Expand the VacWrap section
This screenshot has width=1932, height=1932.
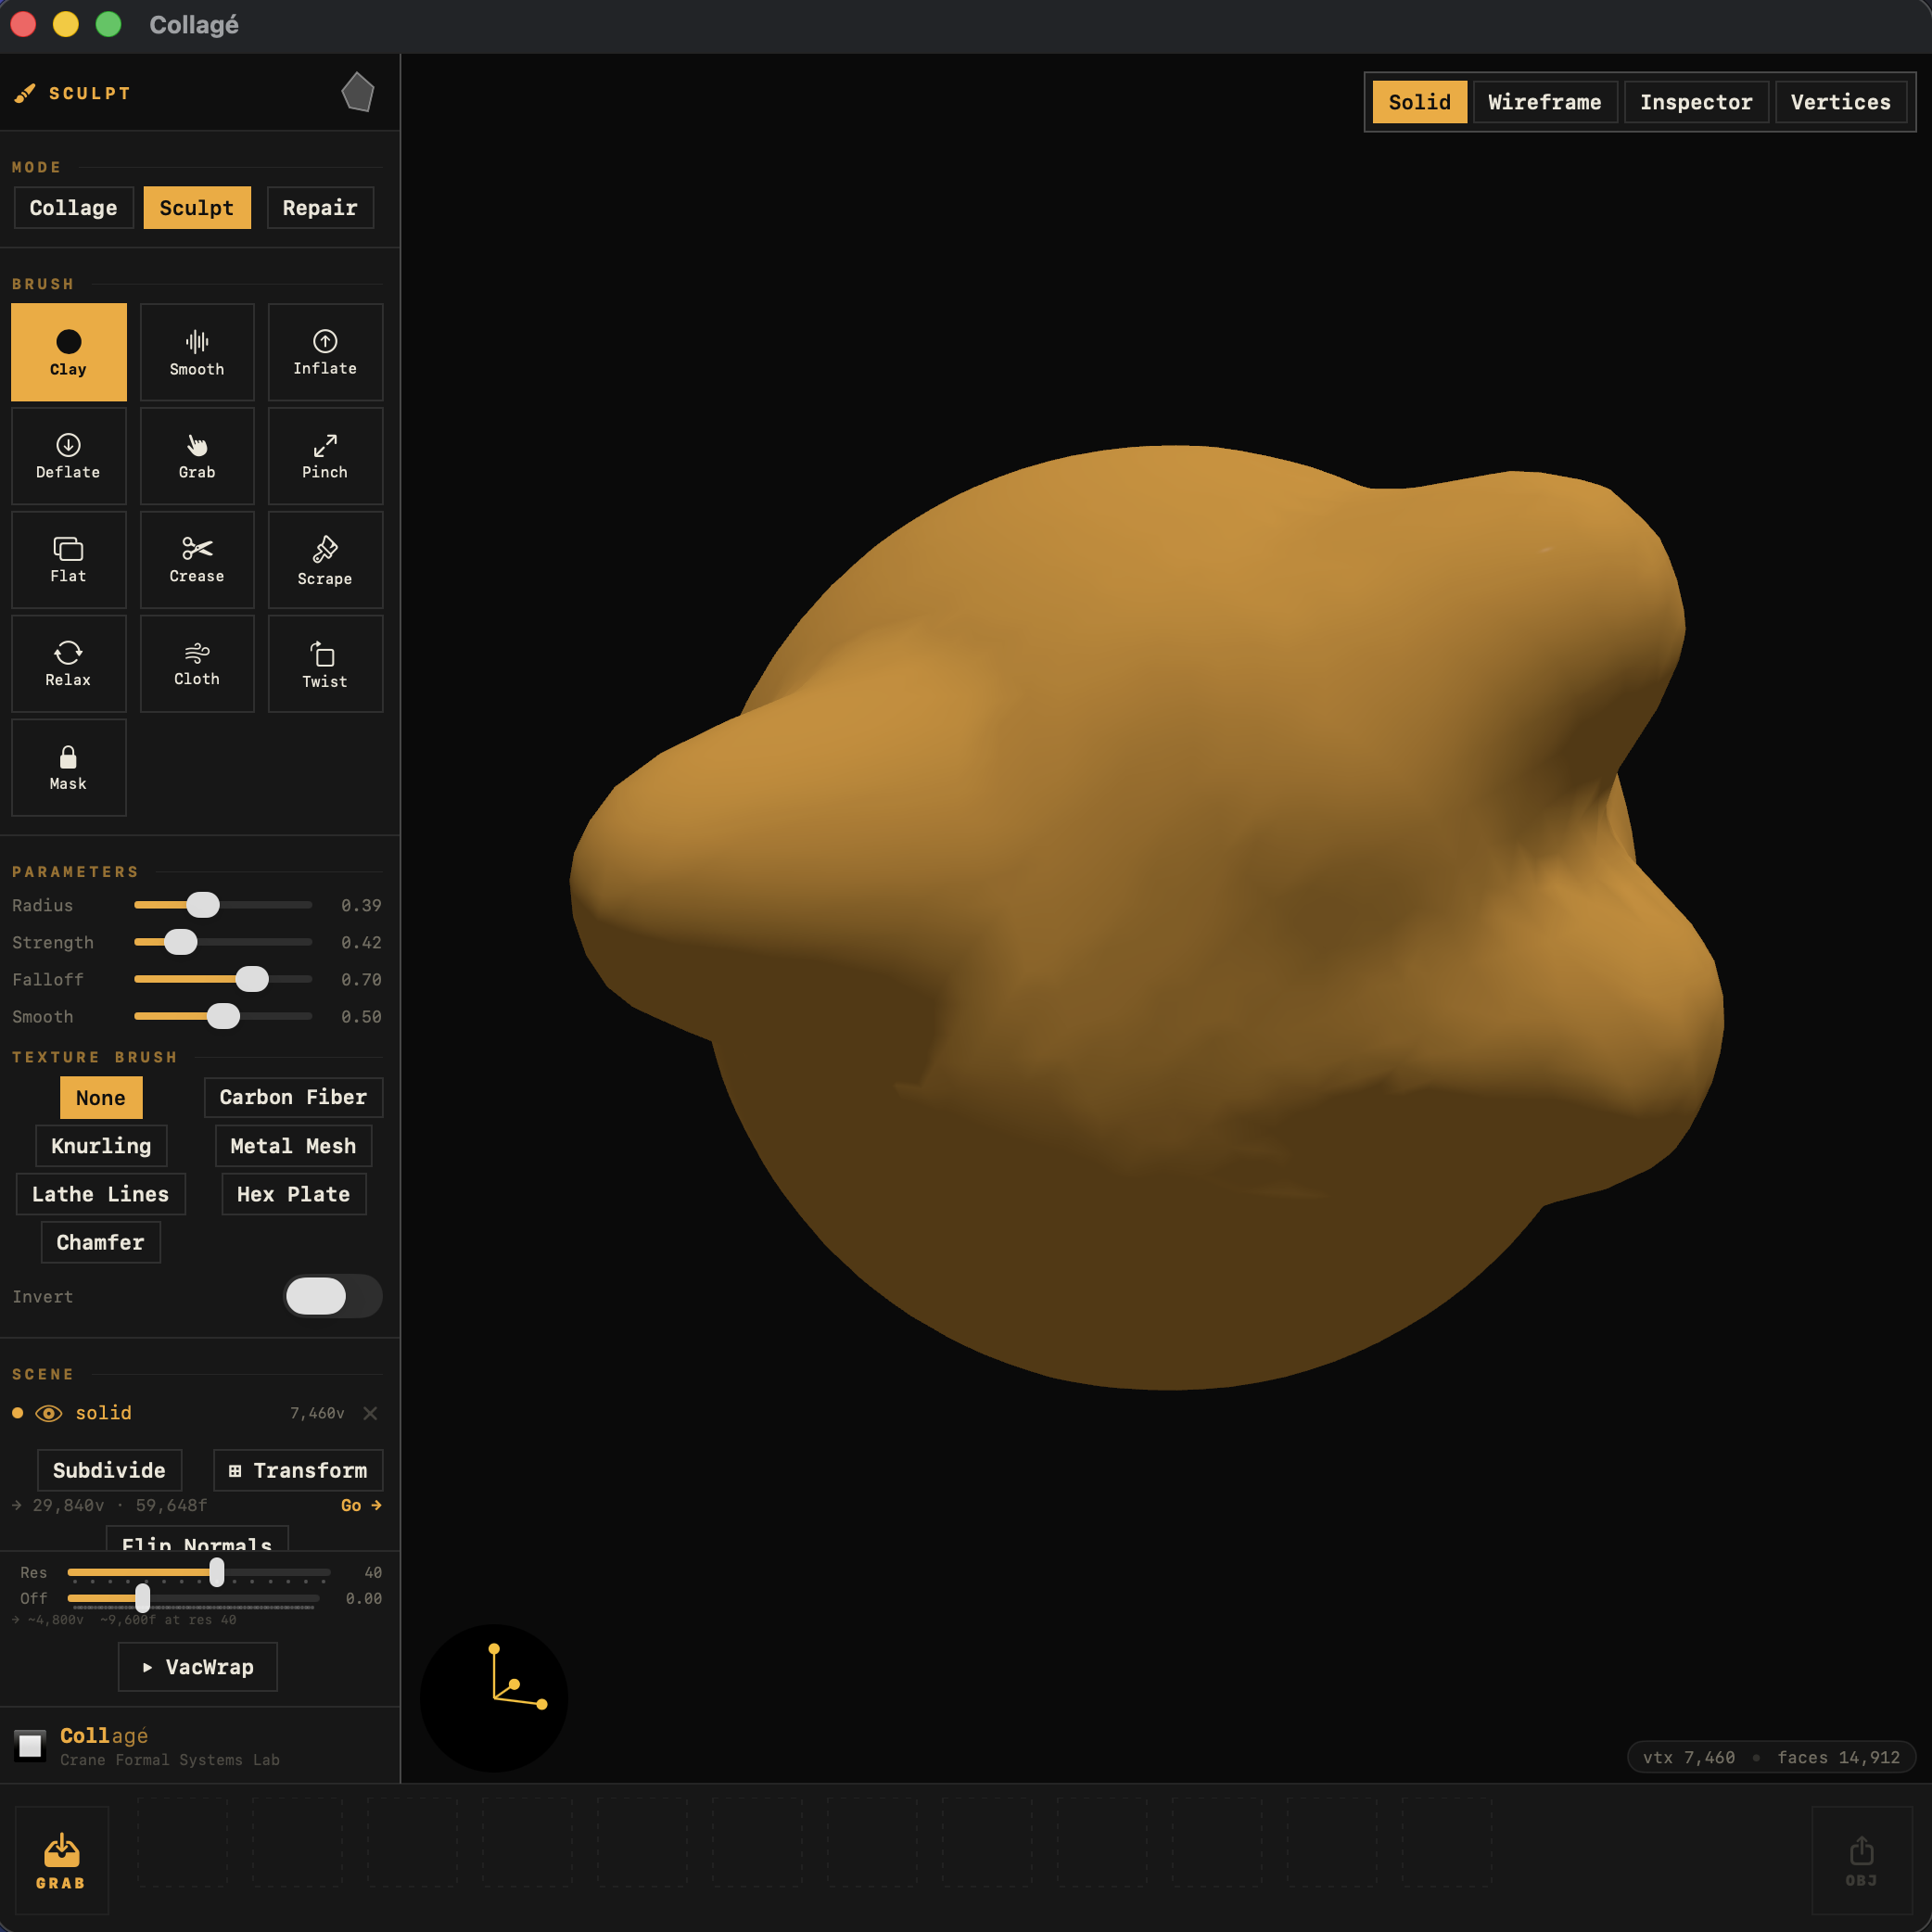[x=197, y=1667]
